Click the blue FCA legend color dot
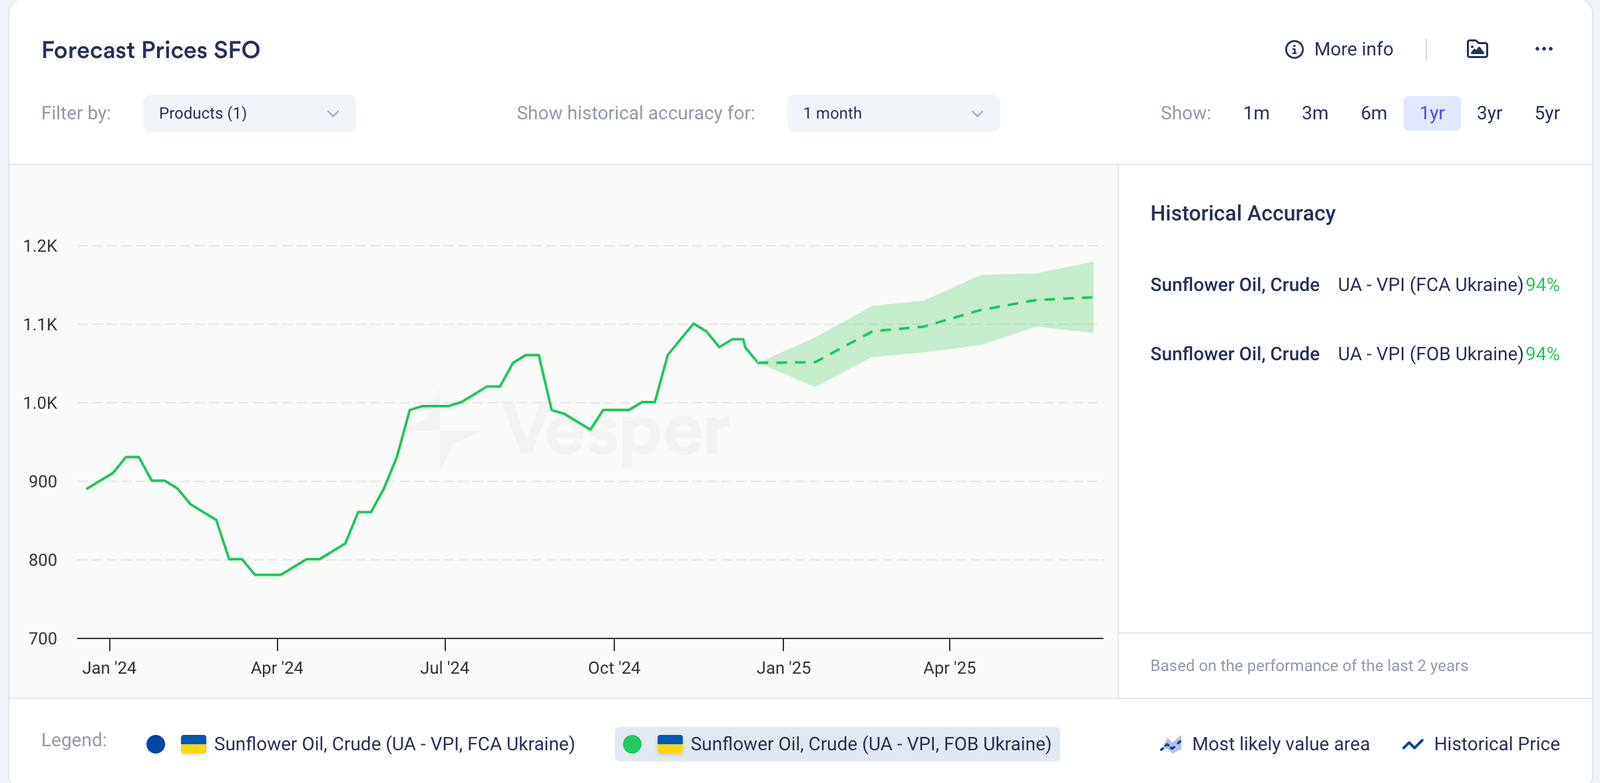 coord(155,744)
